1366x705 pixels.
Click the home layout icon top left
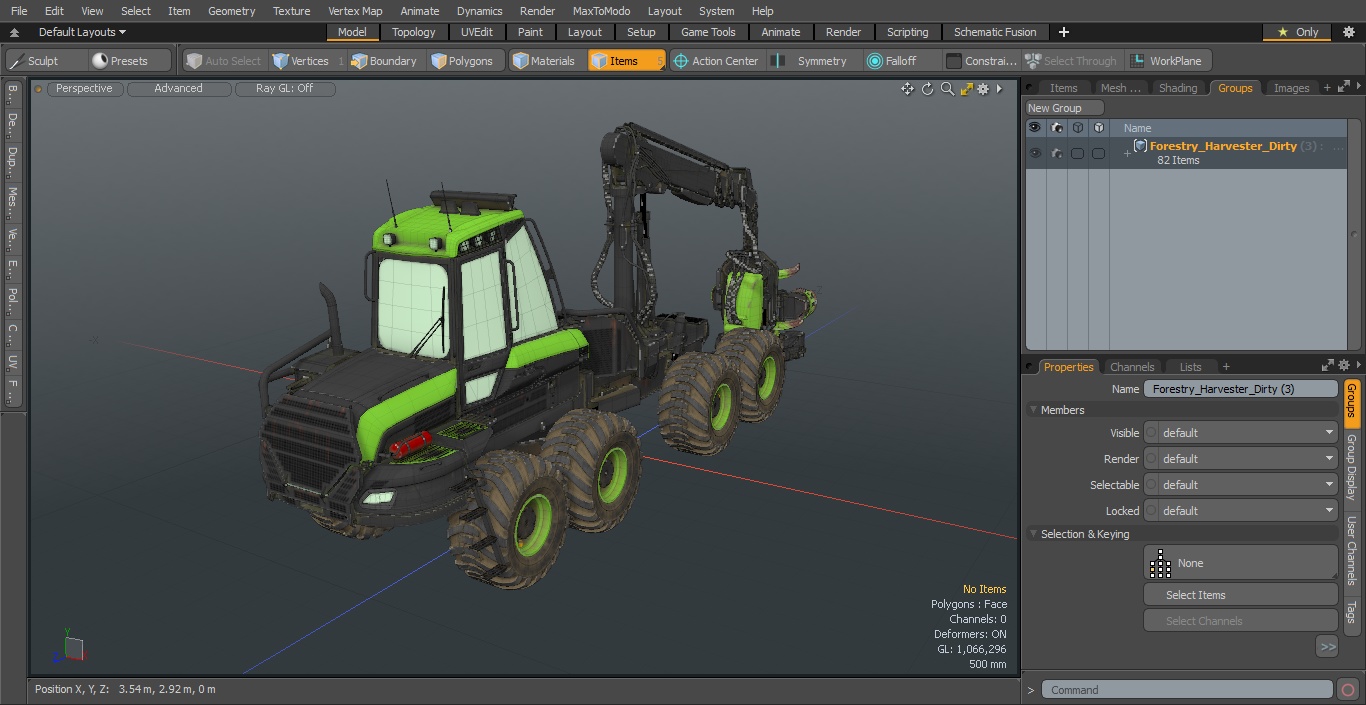click(x=14, y=32)
